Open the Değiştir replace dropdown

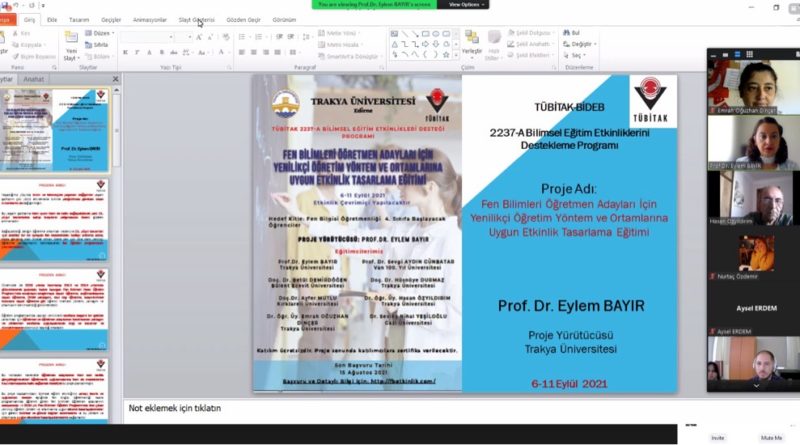point(580,44)
